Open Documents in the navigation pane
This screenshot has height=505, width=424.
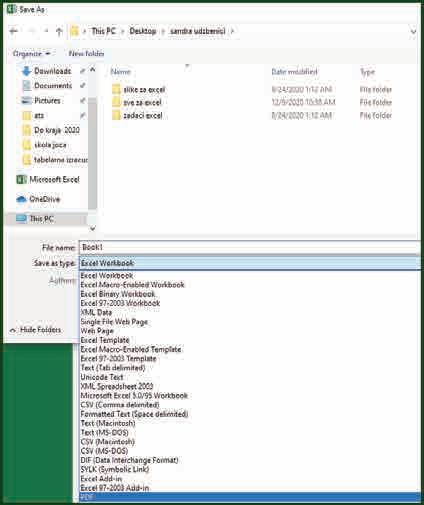[53, 86]
